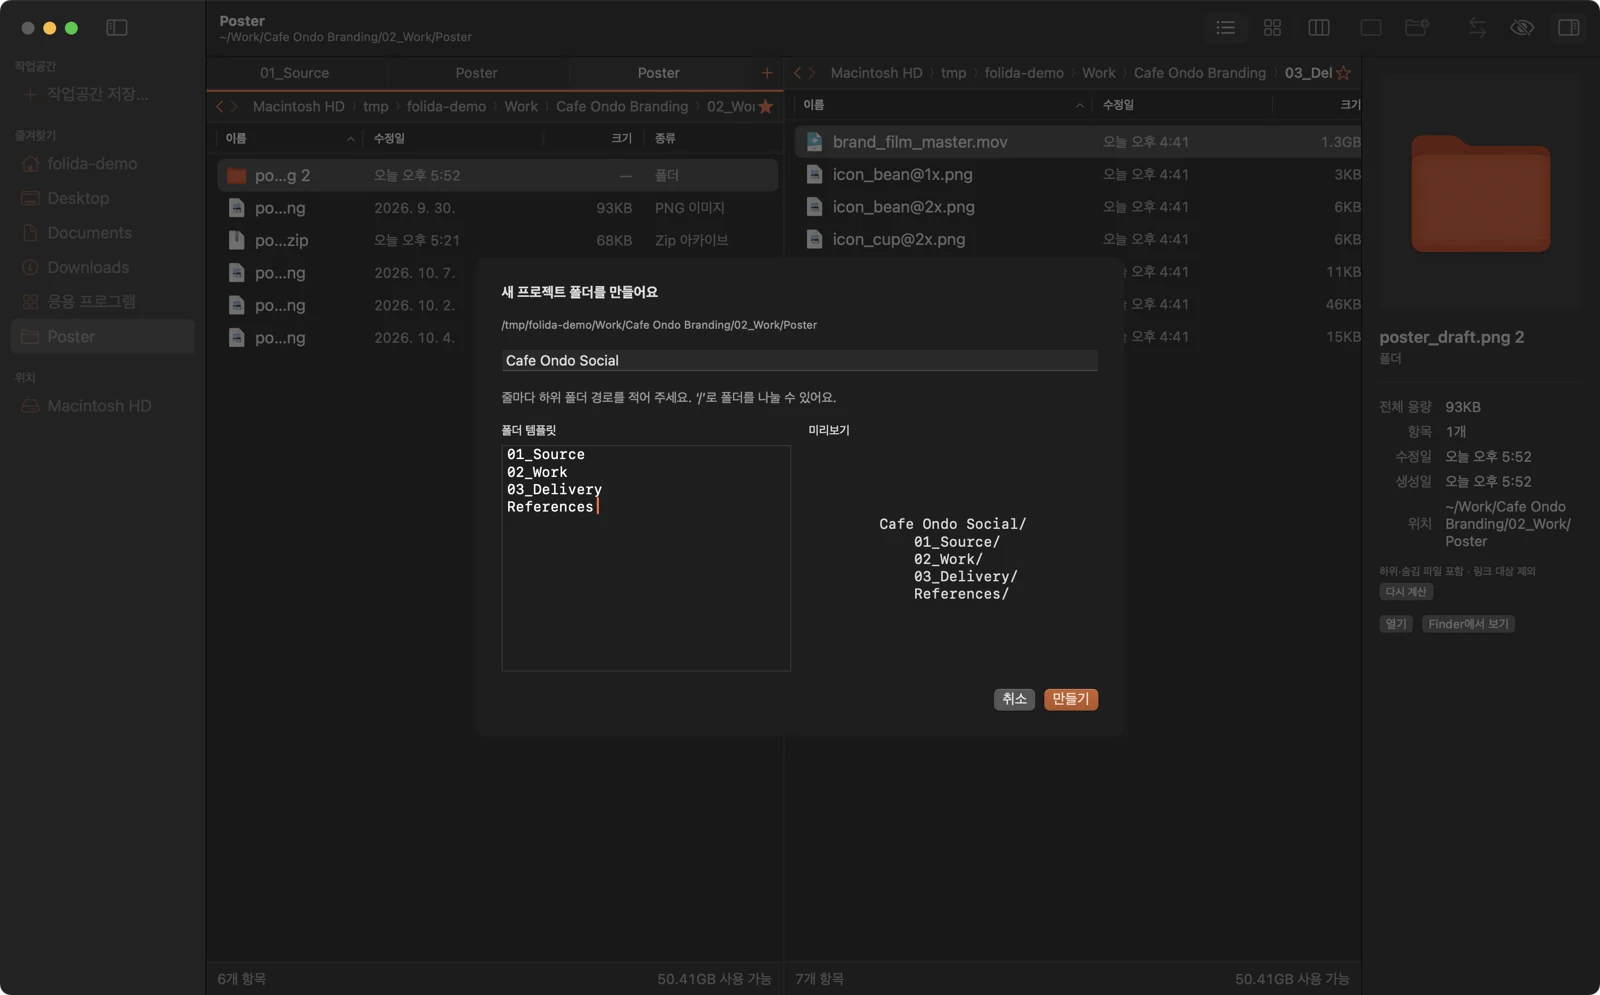Click 작업공간 저장 plus entry
Viewport: 1600px width, 995px height.
tap(87, 94)
